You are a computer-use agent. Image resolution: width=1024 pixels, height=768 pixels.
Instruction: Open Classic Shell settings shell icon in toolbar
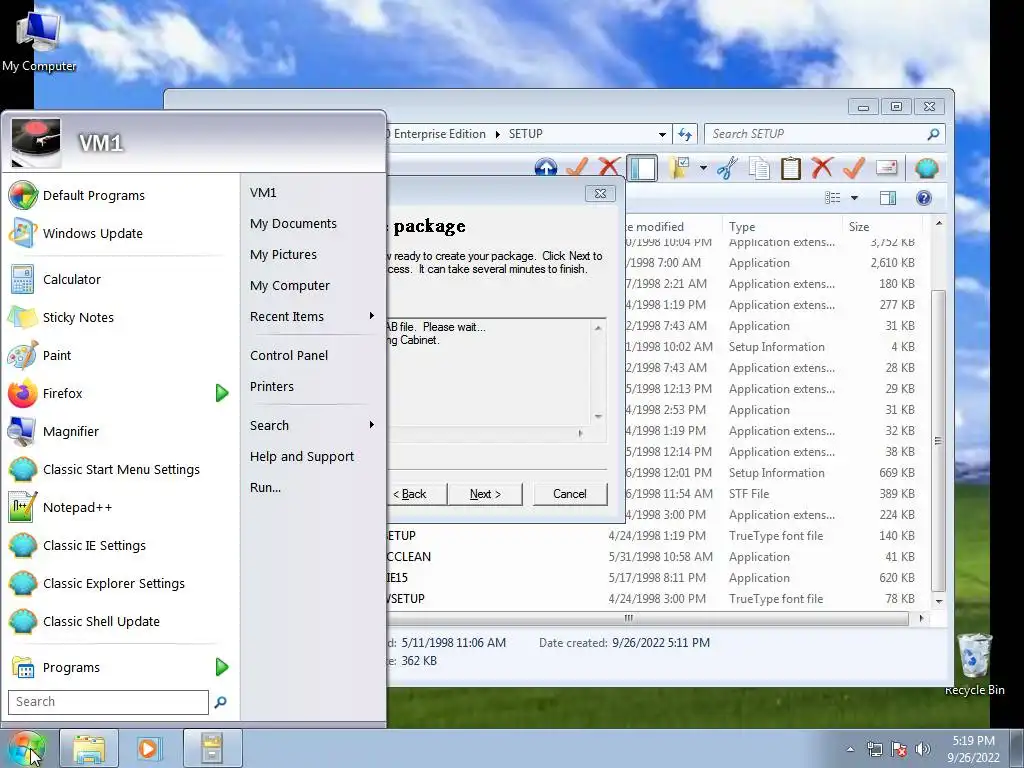coord(926,168)
